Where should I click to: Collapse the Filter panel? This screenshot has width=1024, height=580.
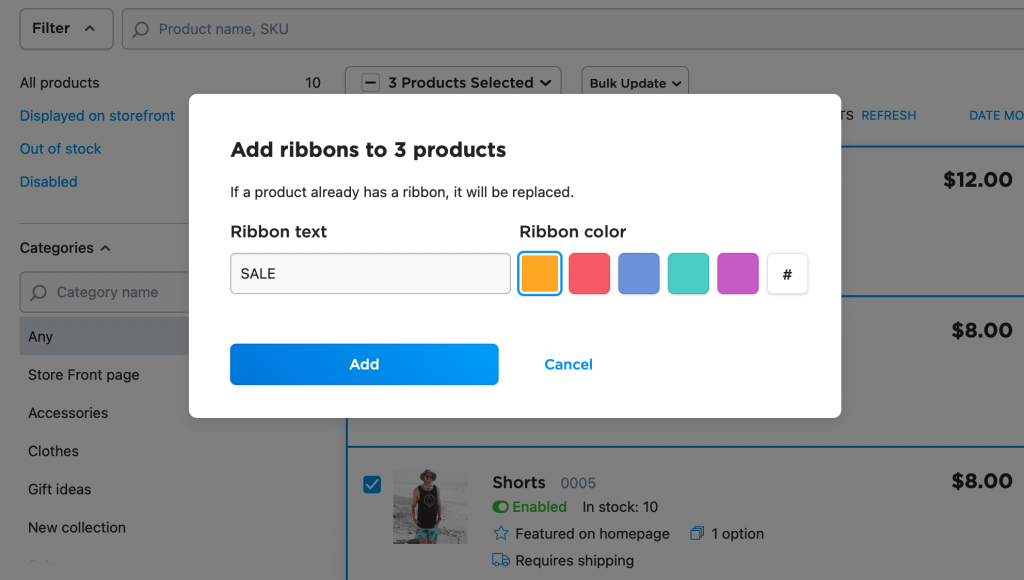(x=66, y=29)
